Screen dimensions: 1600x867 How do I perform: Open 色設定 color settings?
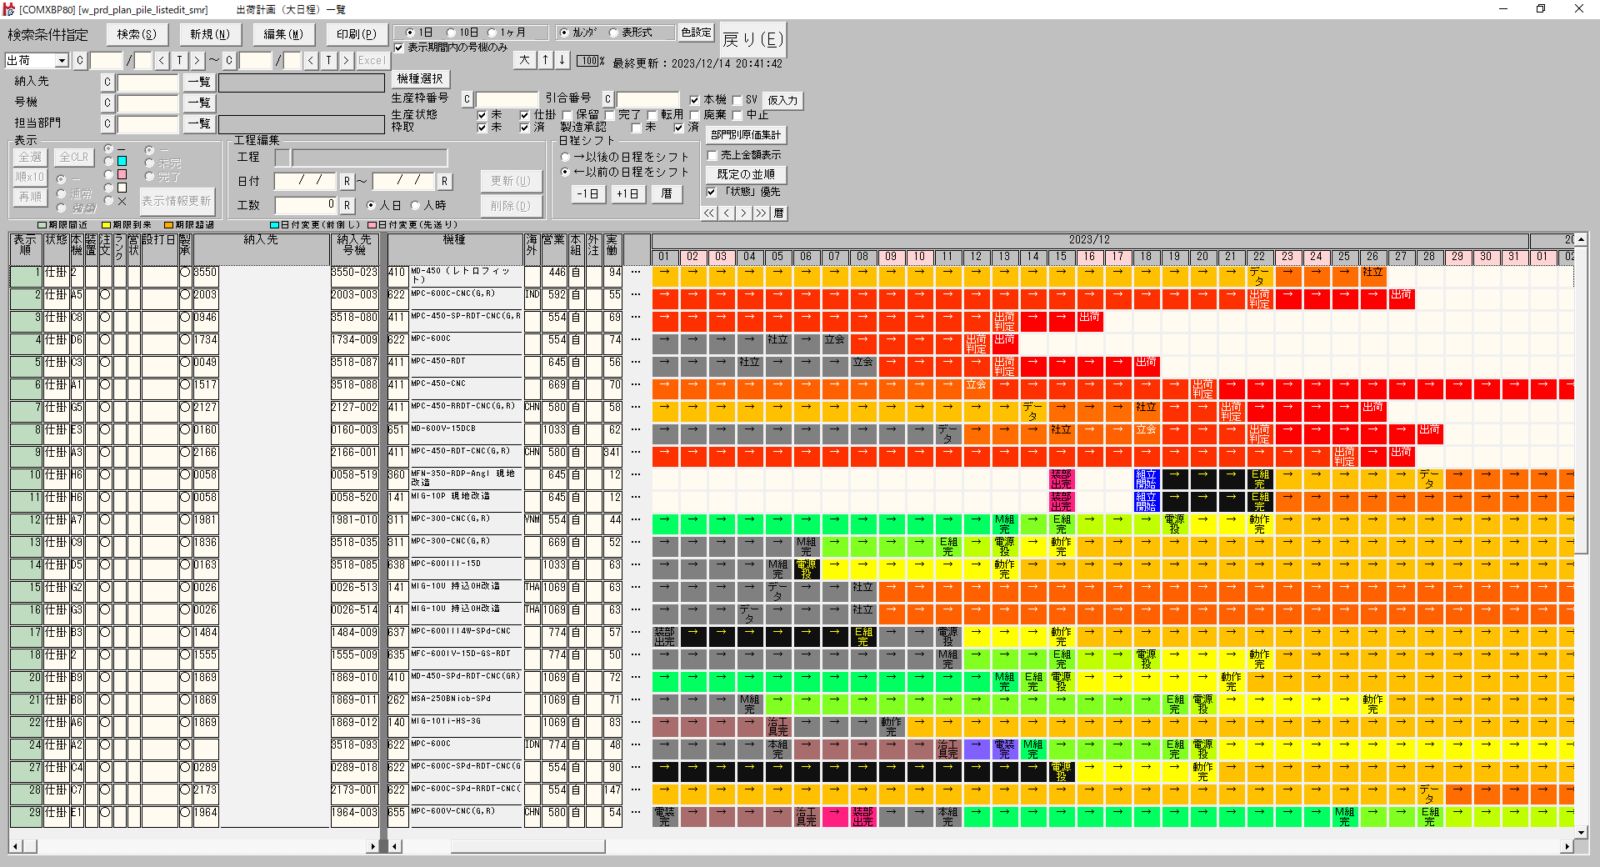click(696, 33)
